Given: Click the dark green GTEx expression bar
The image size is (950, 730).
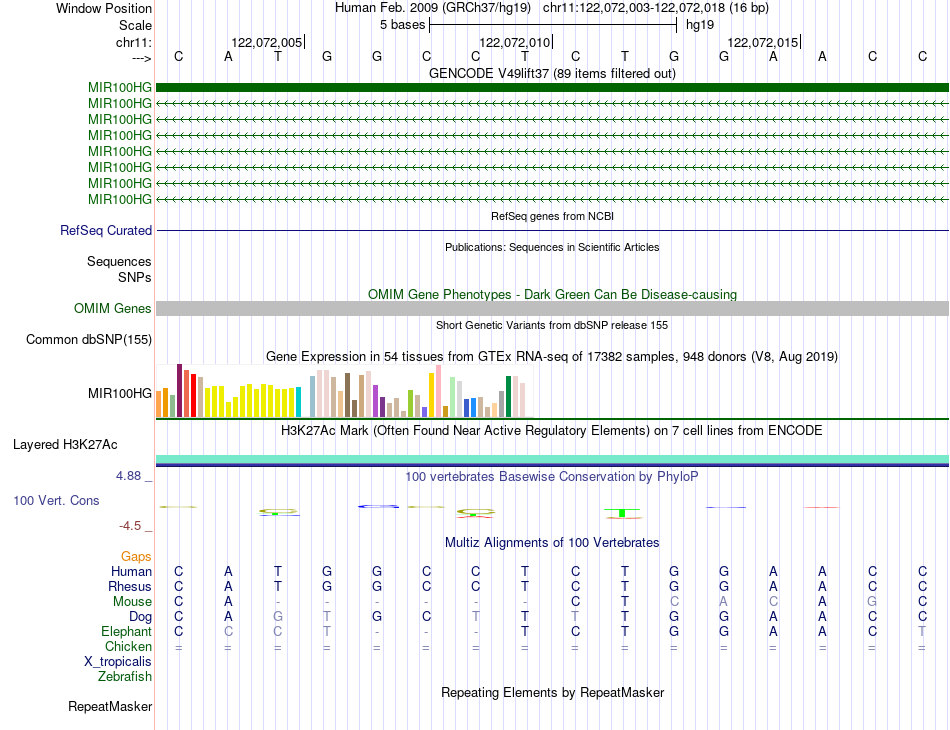Looking at the screenshot, I should point(509,397).
